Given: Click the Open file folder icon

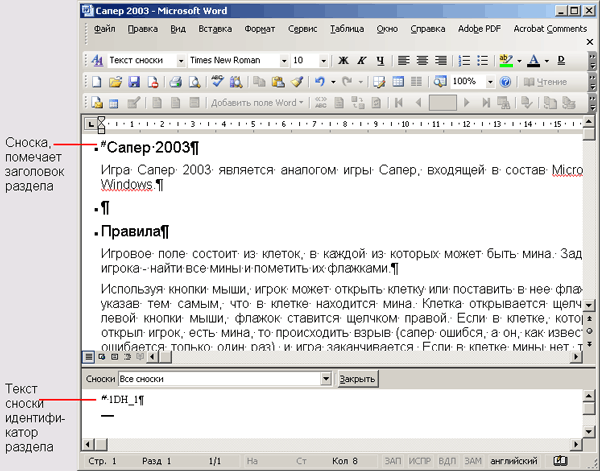Looking at the screenshot, I should point(115,82).
